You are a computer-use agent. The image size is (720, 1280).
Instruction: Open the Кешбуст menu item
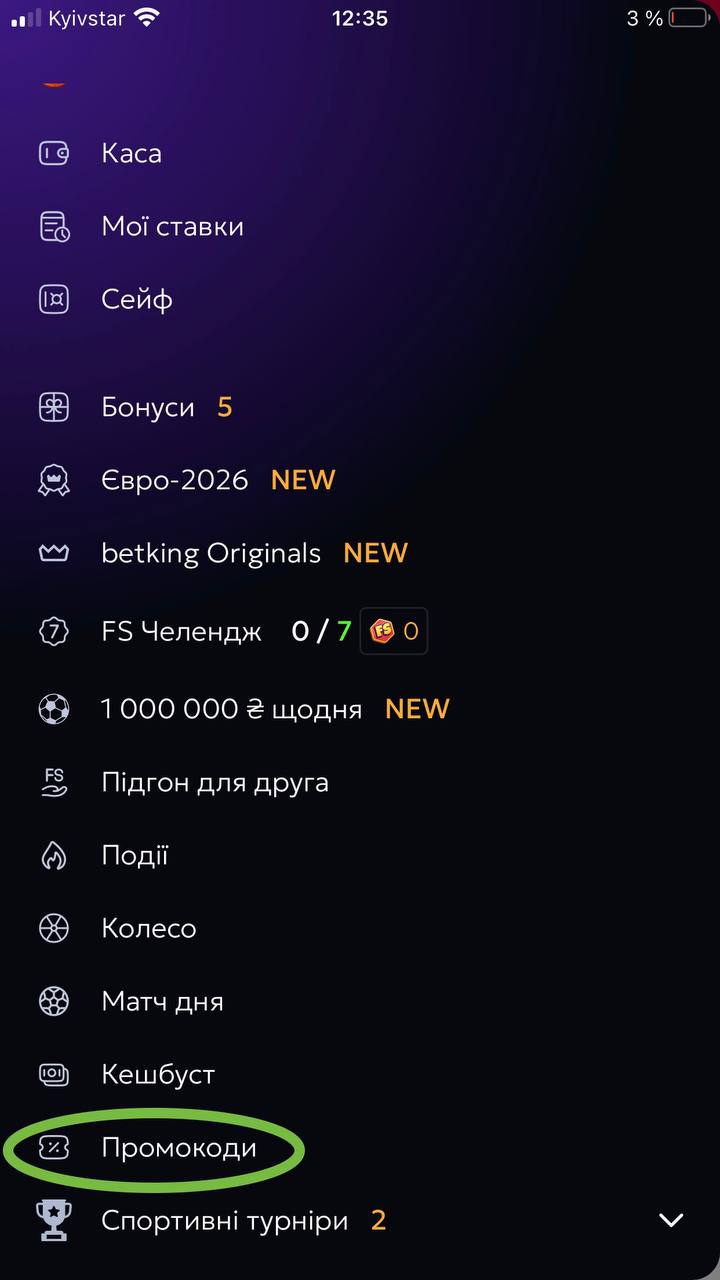tap(158, 1075)
